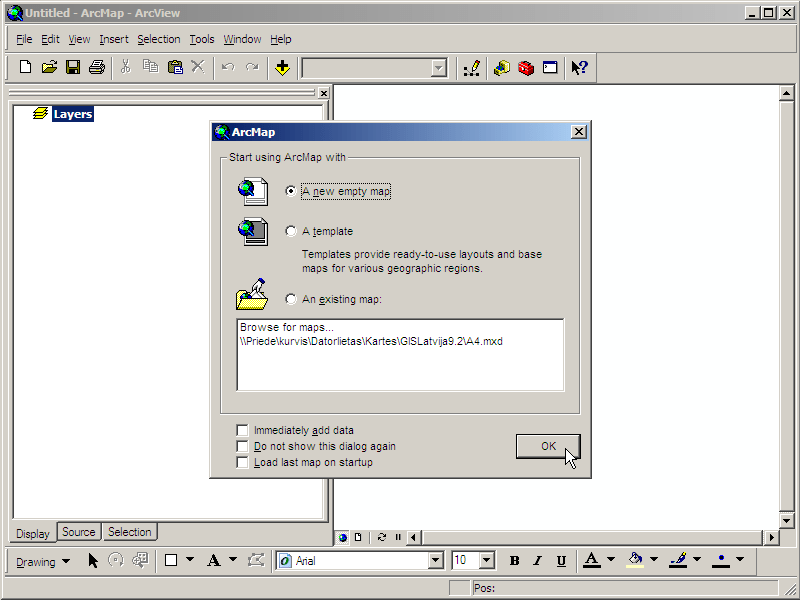Select the A new empty map option
The height and width of the screenshot is (600, 800).
pyautogui.click(x=291, y=191)
